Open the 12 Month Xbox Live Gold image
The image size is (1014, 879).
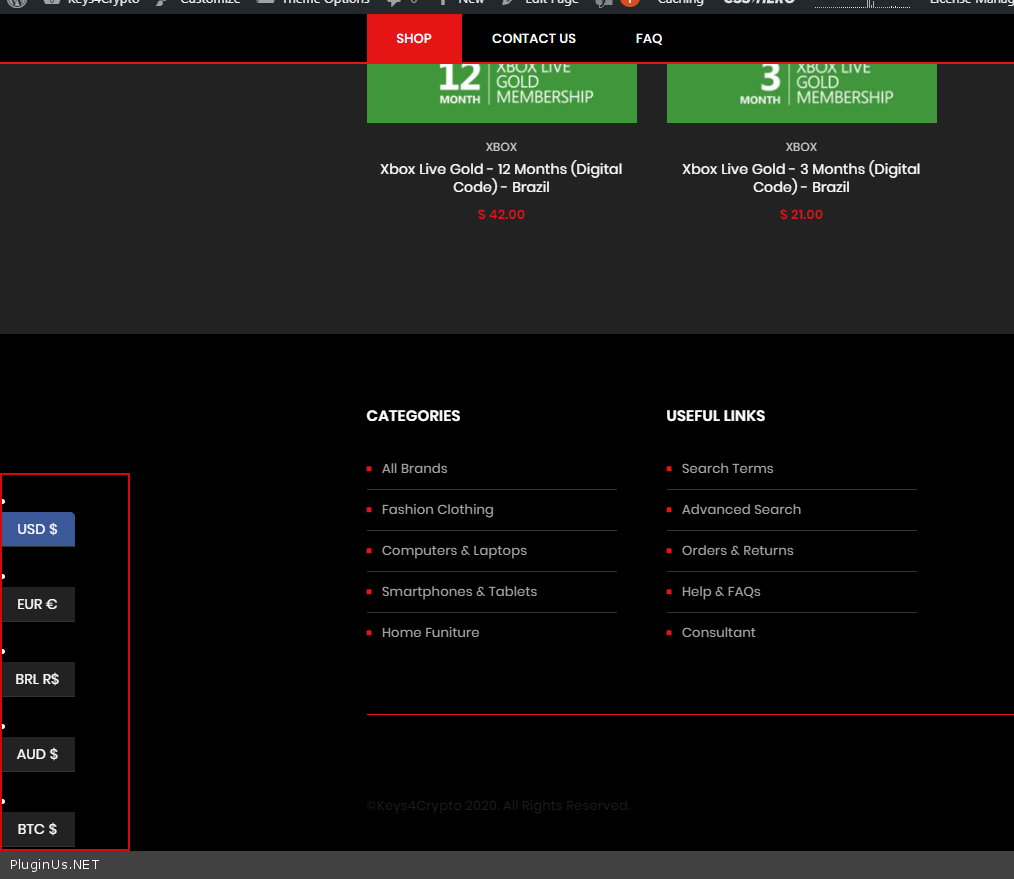coord(502,90)
